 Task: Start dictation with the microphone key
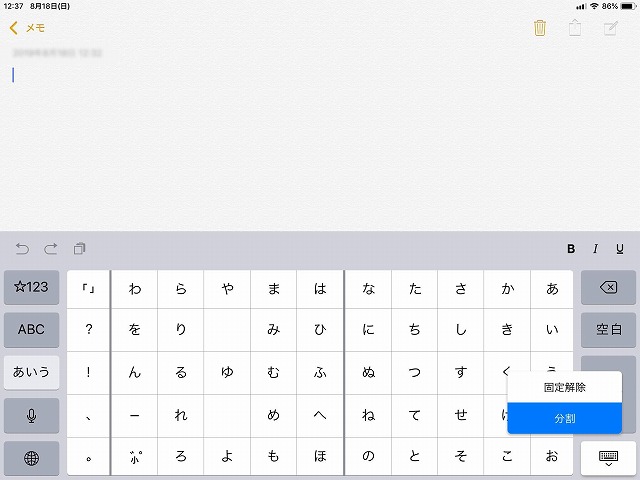point(31,416)
